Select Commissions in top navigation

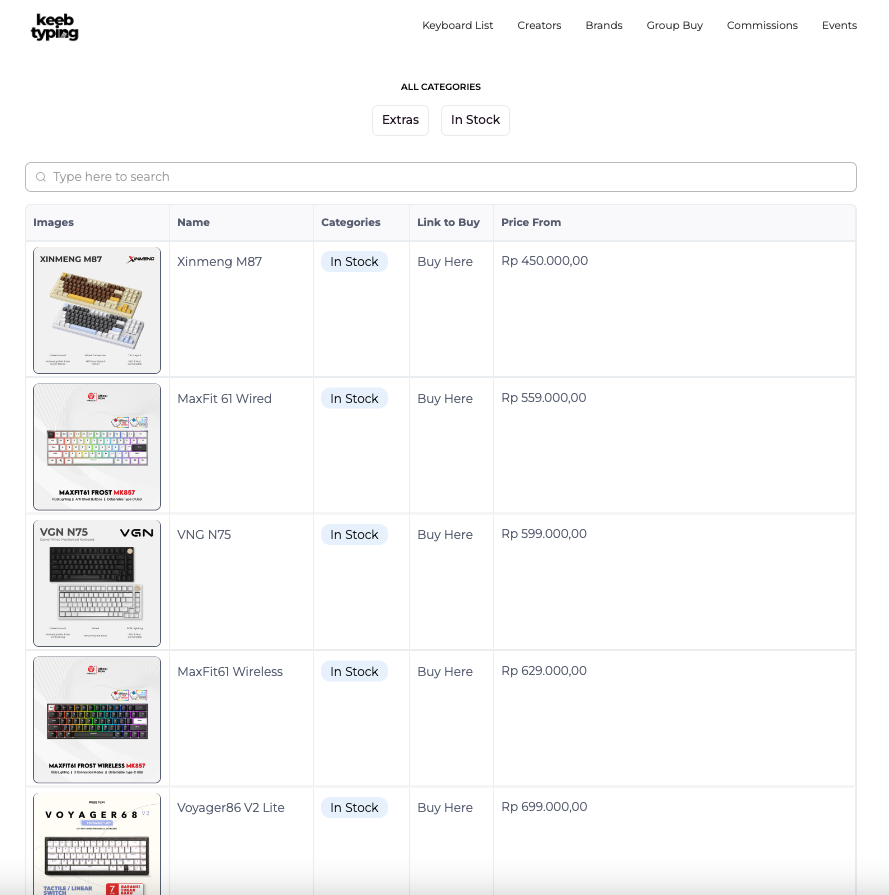[x=762, y=25]
